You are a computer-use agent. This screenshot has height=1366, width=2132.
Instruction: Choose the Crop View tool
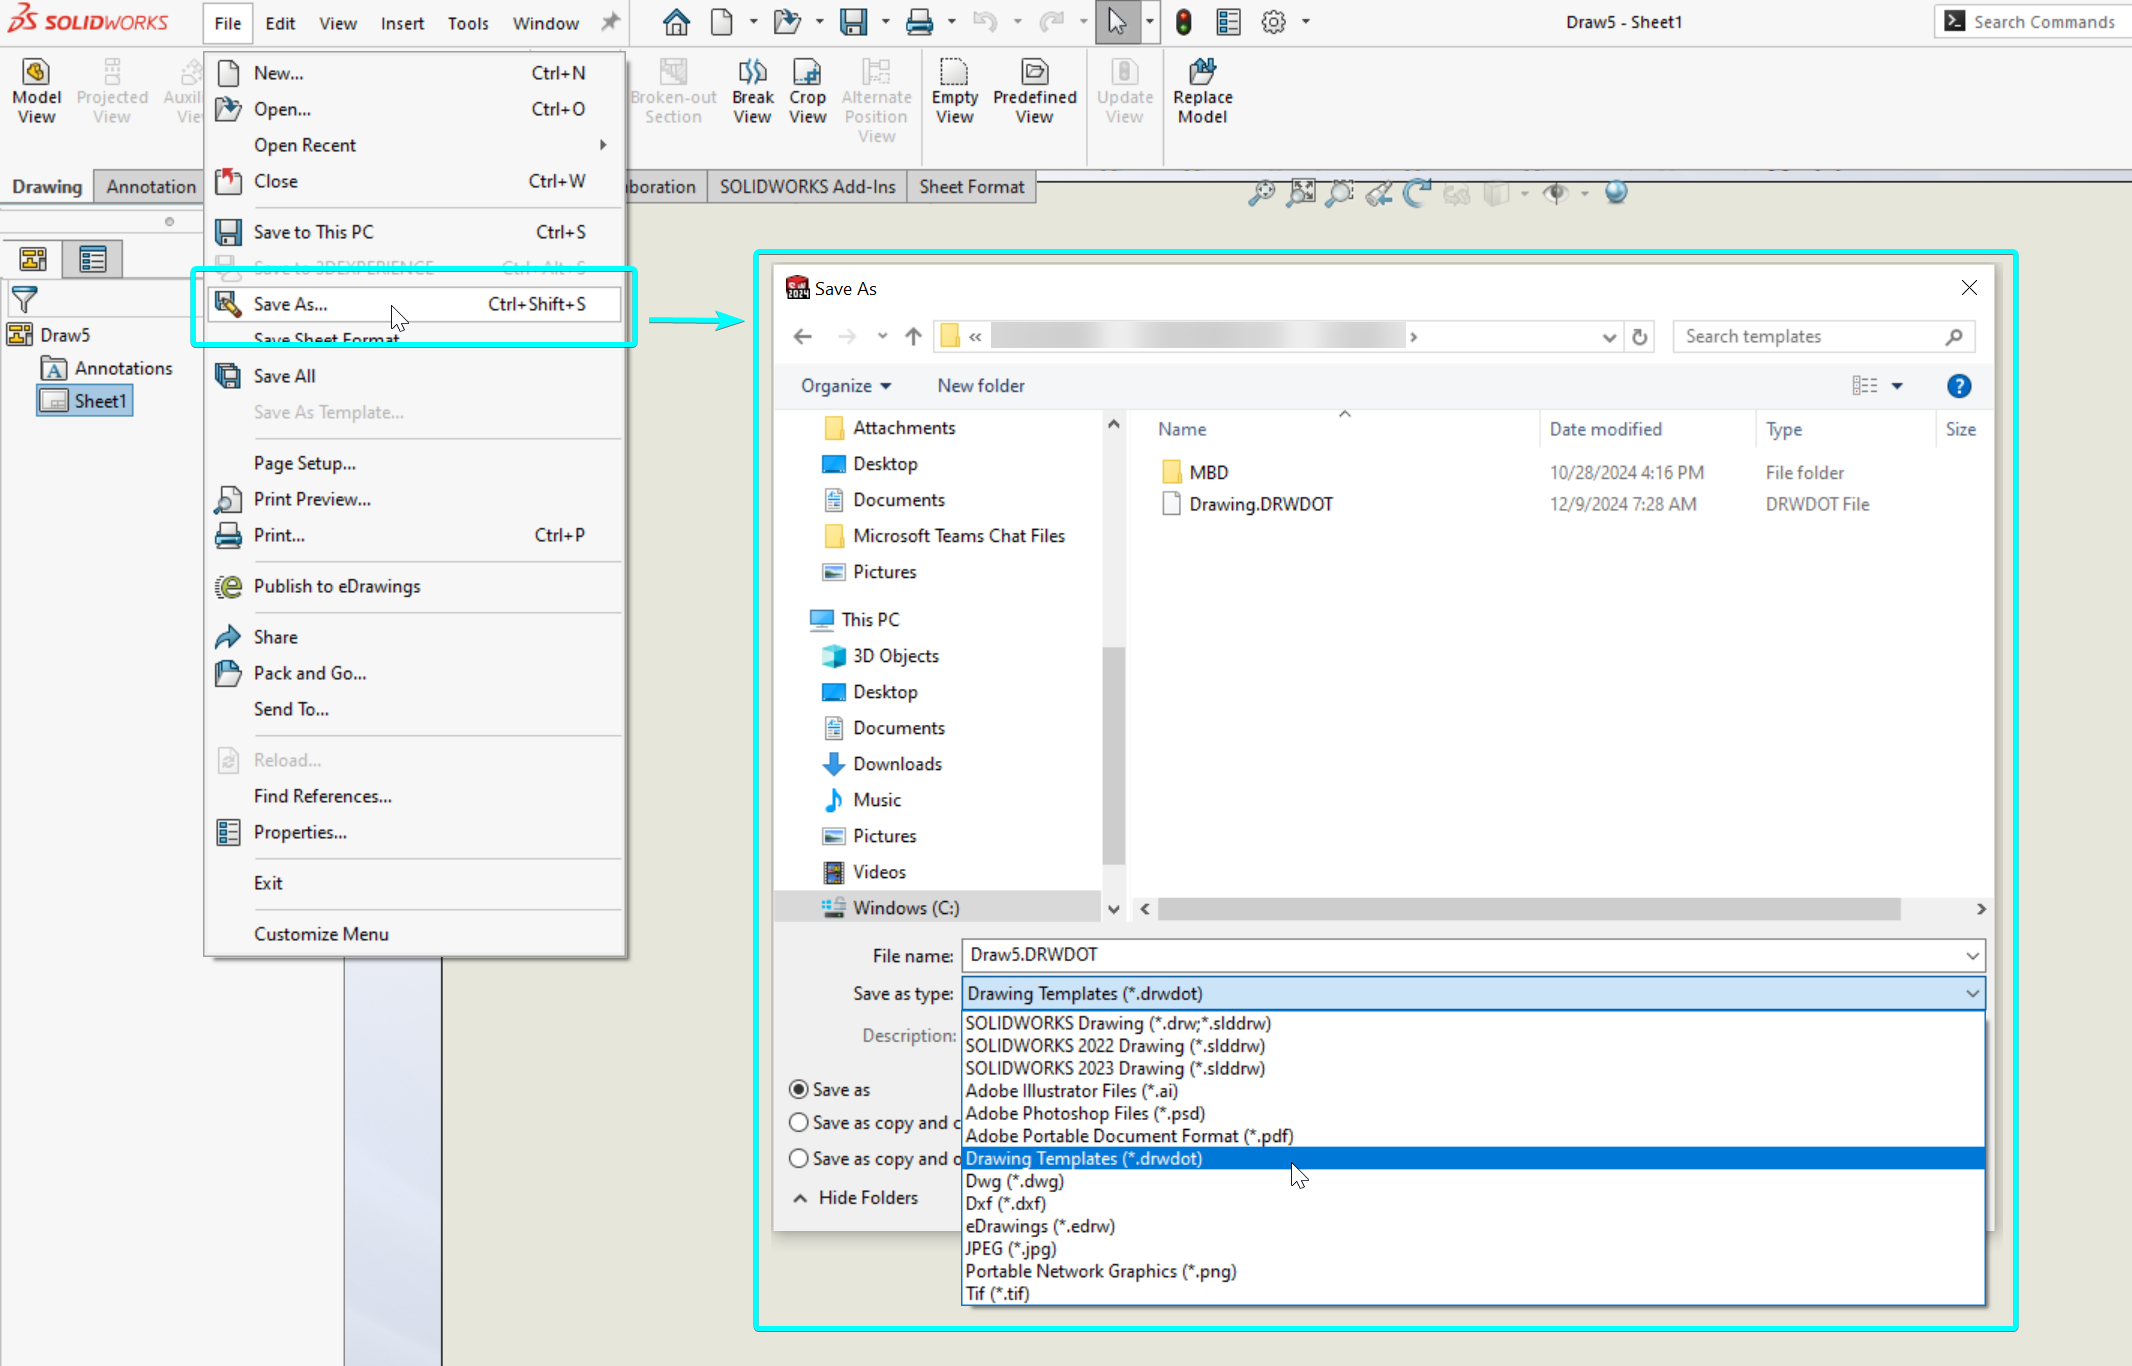pyautogui.click(x=807, y=91)
